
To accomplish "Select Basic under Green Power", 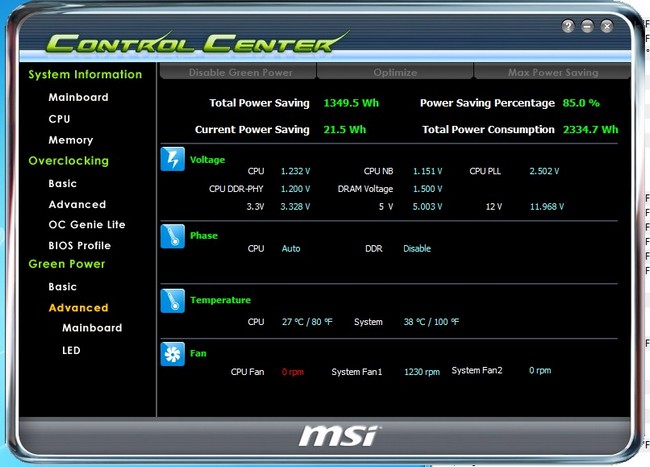I will tap(63, 287).
